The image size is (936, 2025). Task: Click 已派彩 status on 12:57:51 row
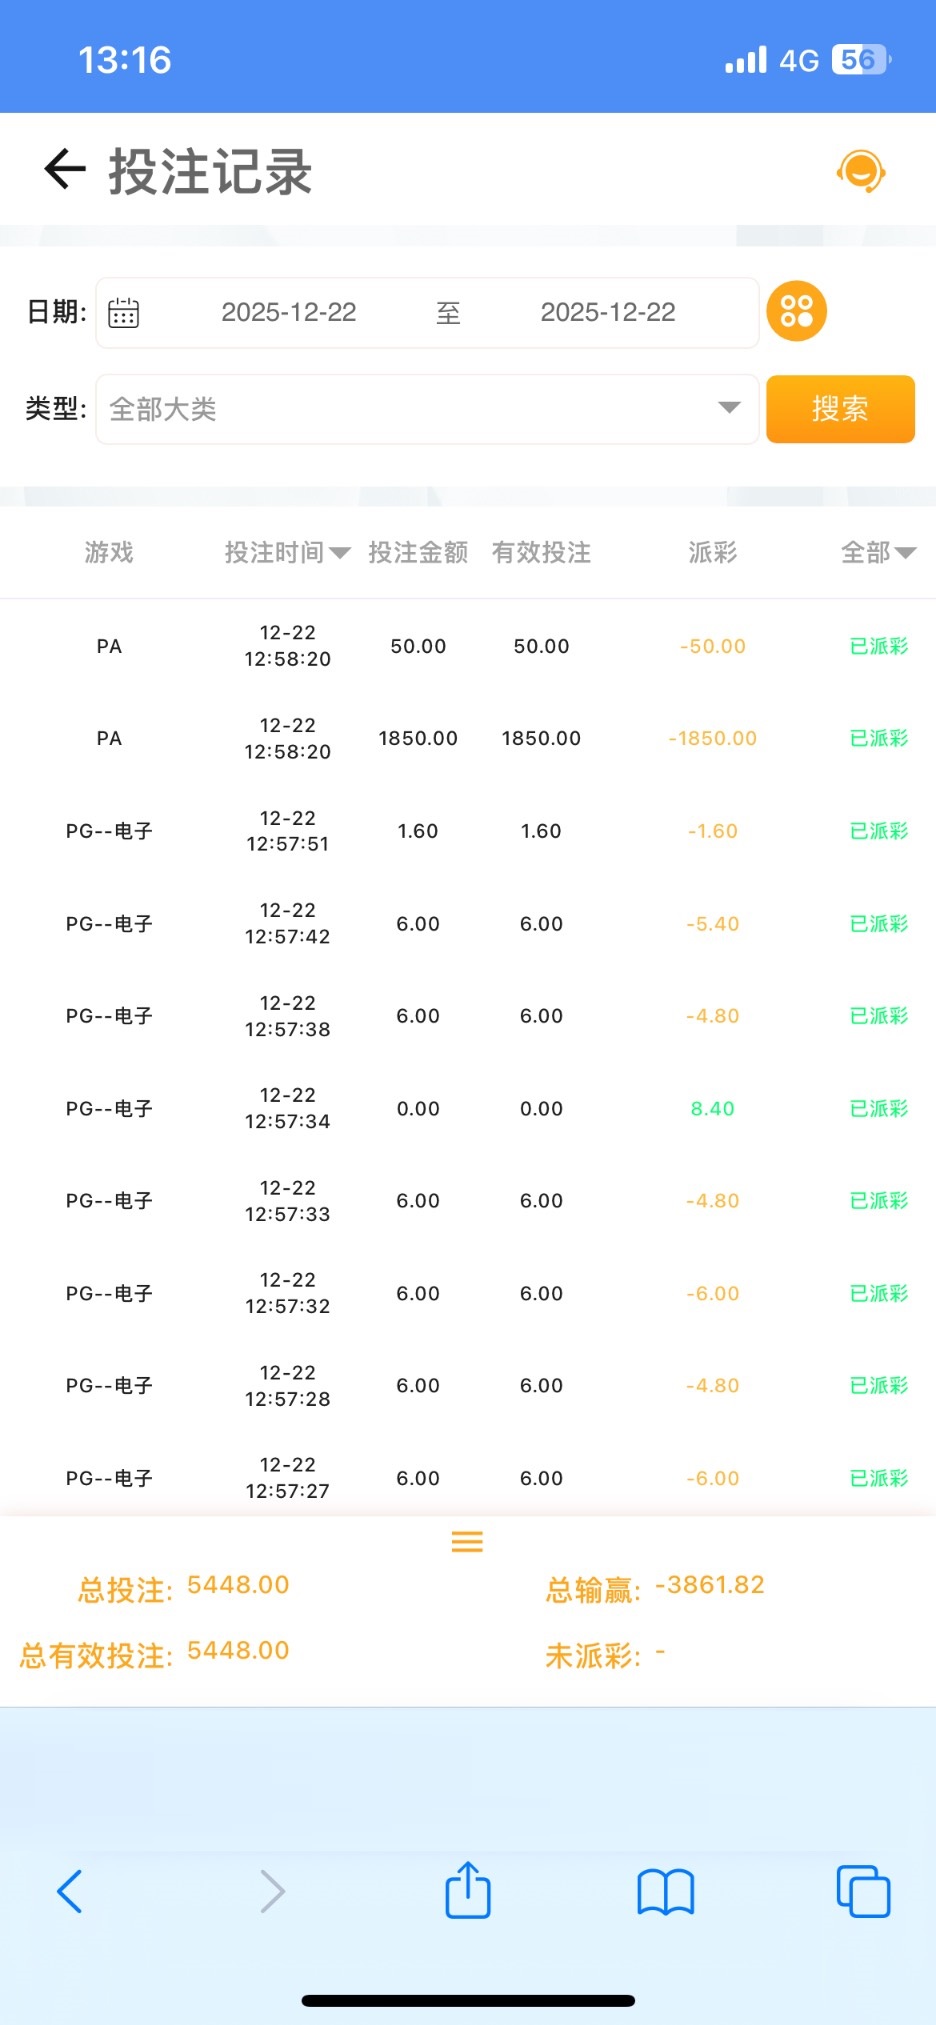(x=878, y=831)
